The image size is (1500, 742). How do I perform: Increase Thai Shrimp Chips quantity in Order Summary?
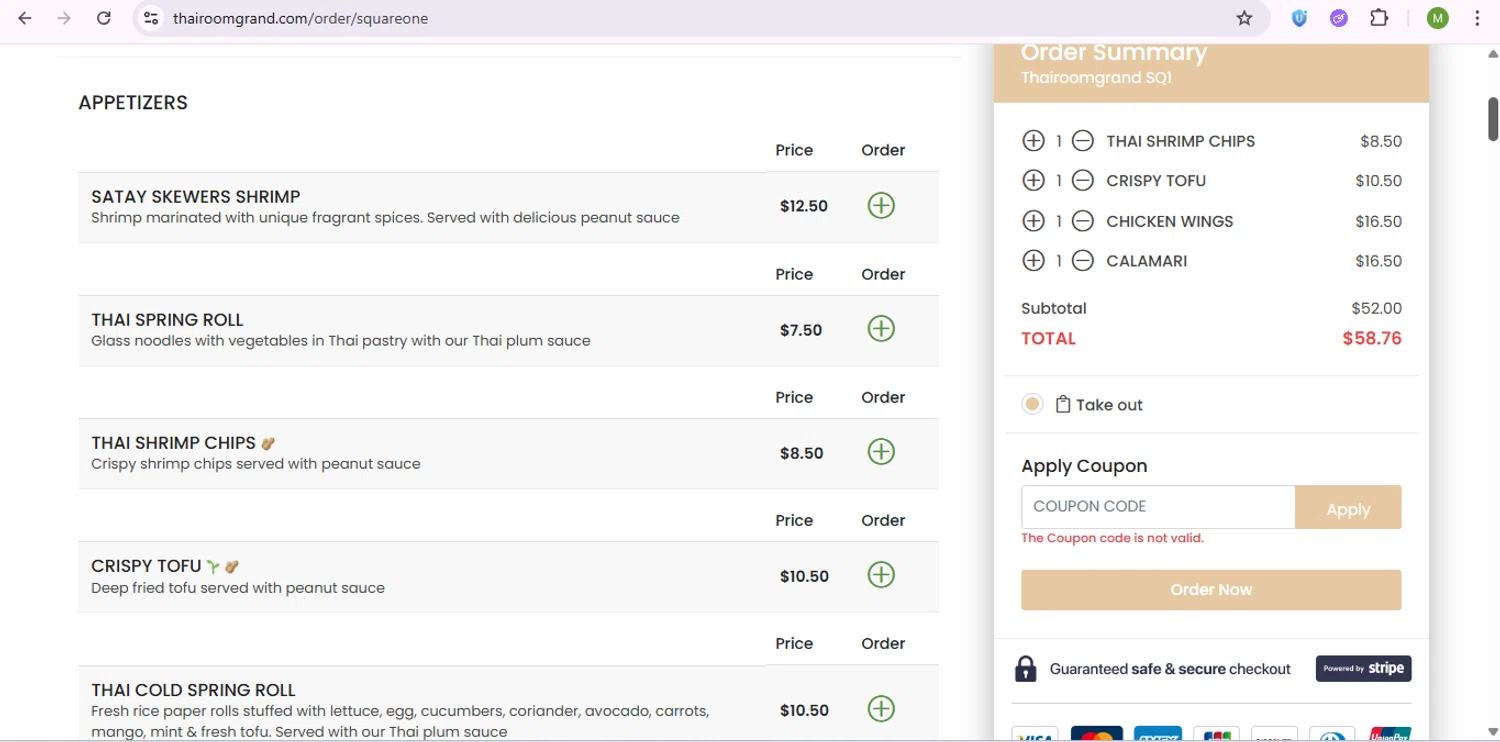tap(1033, 141)
